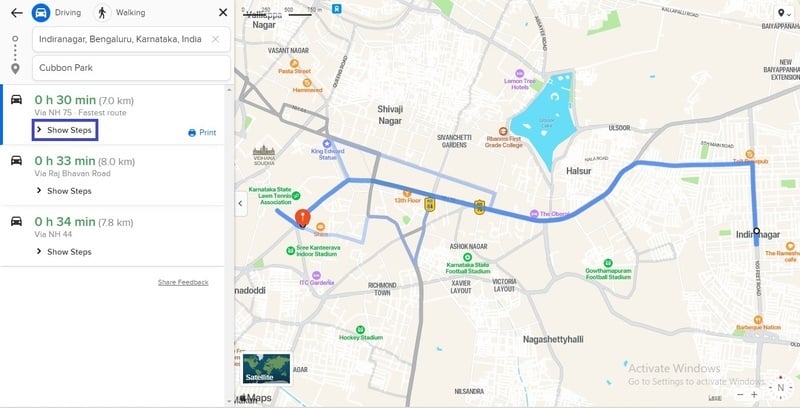This screenshot has height=408, width=800.
Task: Select Gowthamapuram Football Stadium marker
Action: click(608, 263)
